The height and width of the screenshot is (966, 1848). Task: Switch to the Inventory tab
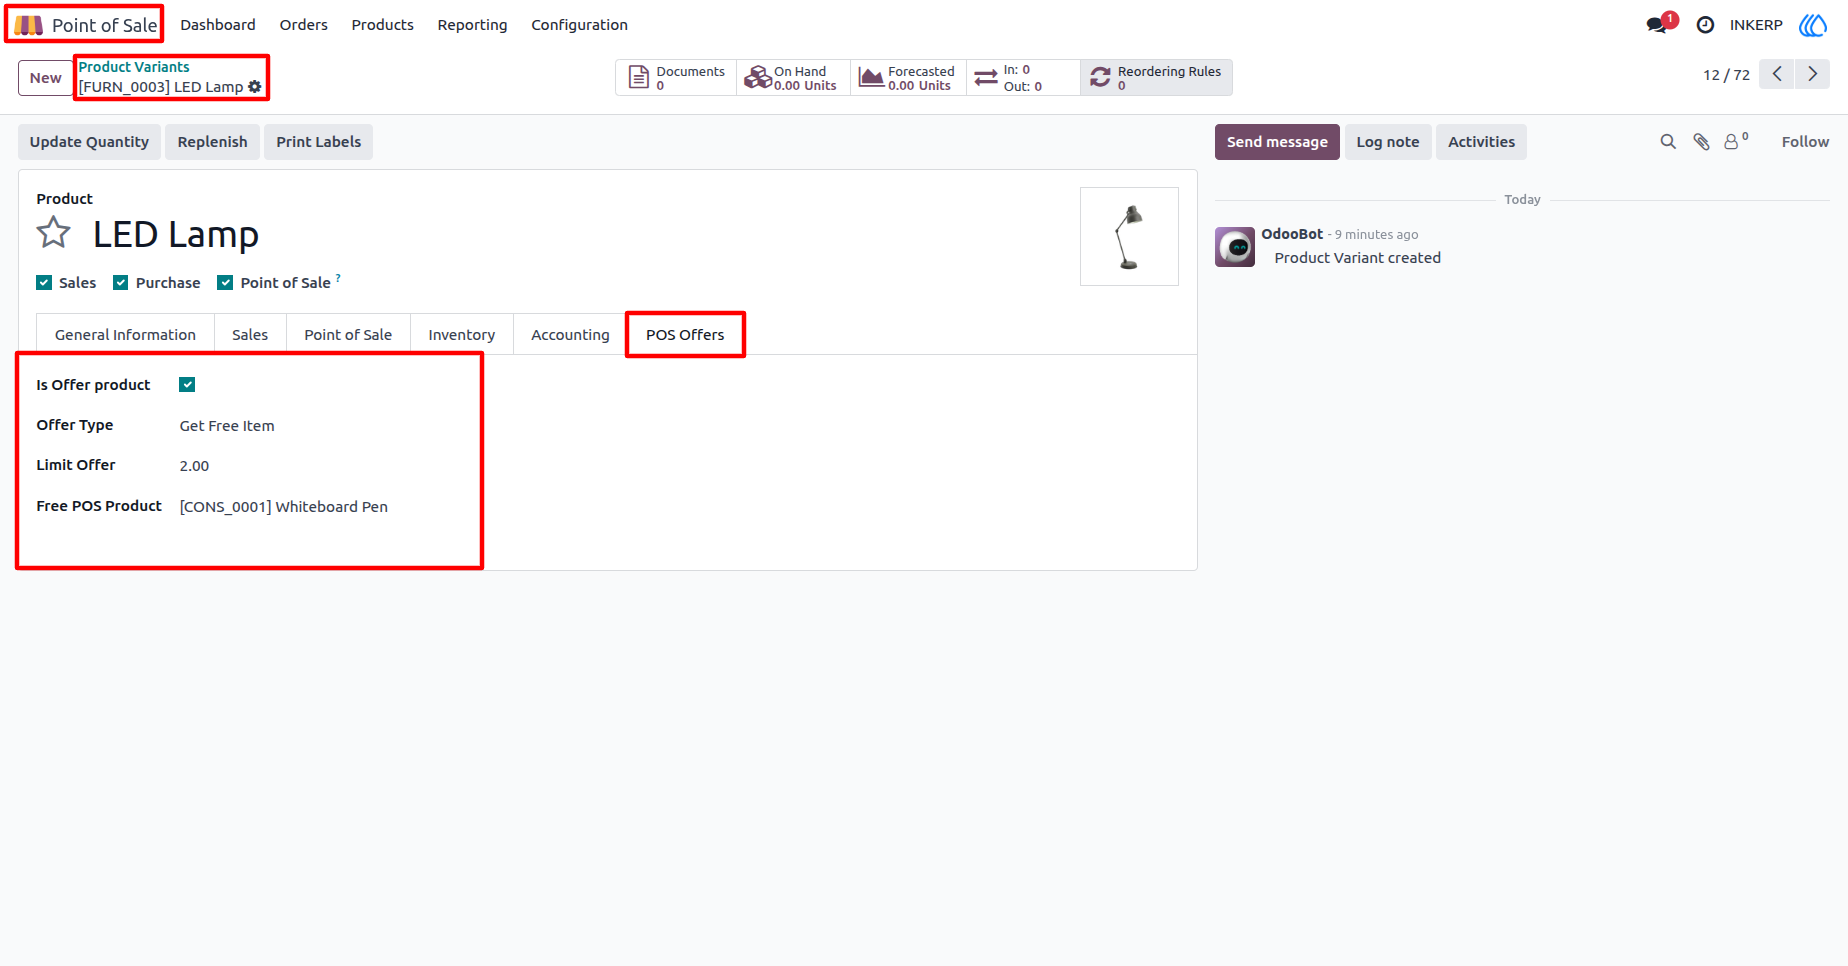click(x=461, y=335)
